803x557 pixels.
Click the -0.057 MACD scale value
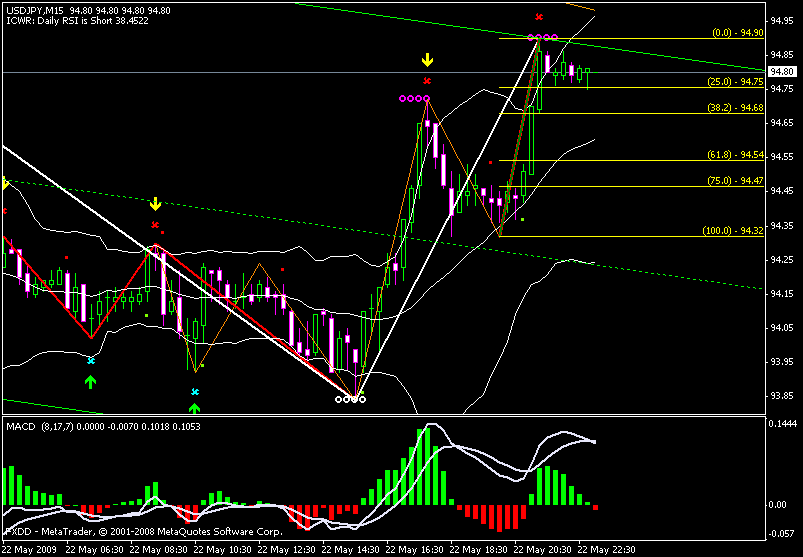781,534
